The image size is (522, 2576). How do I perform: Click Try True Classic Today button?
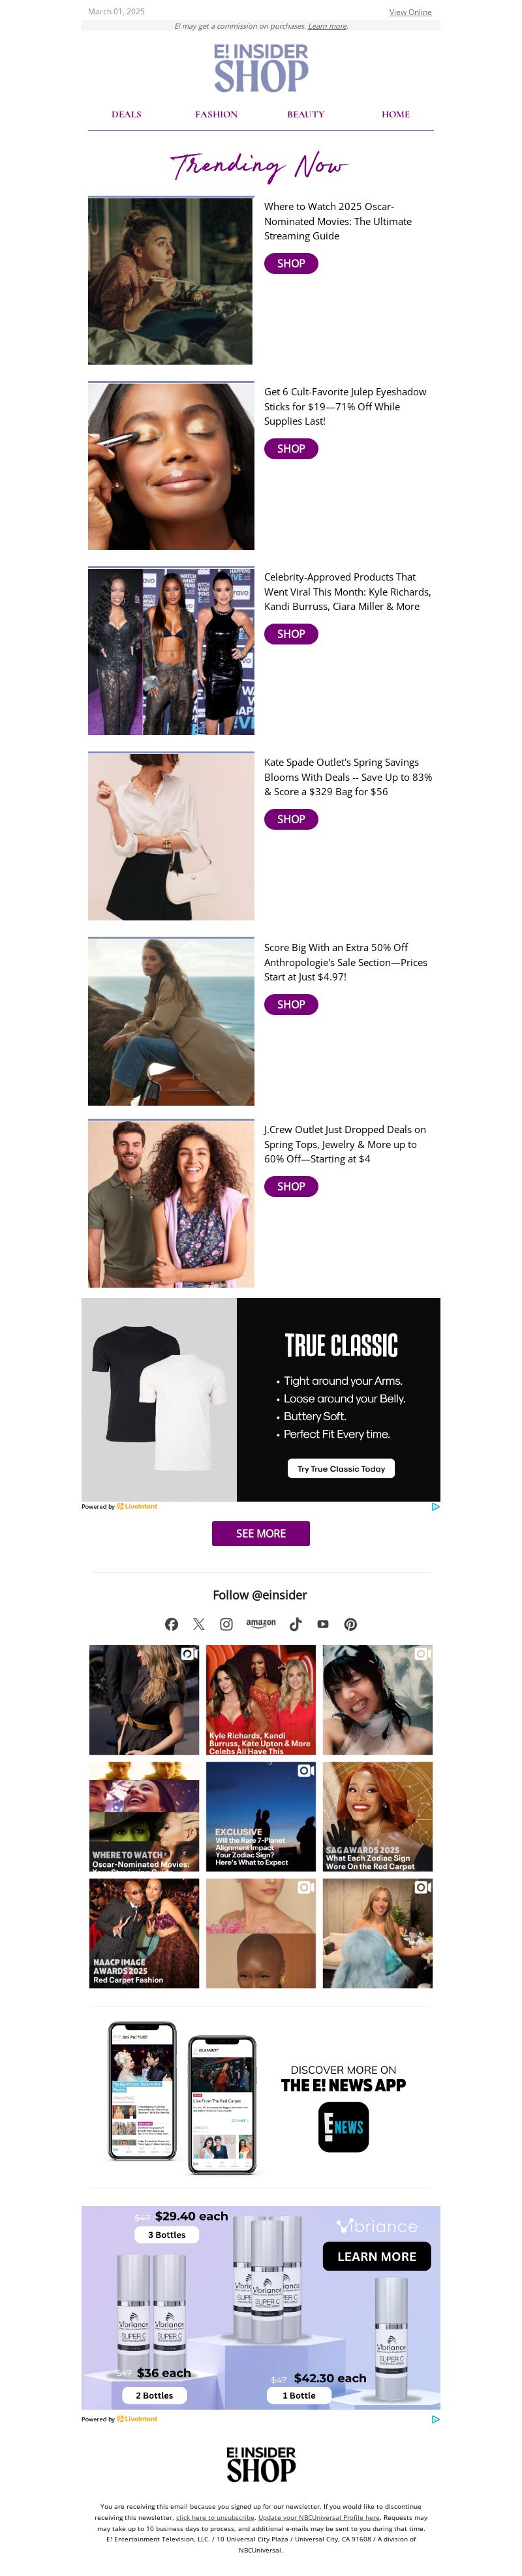click(341, 1468)
